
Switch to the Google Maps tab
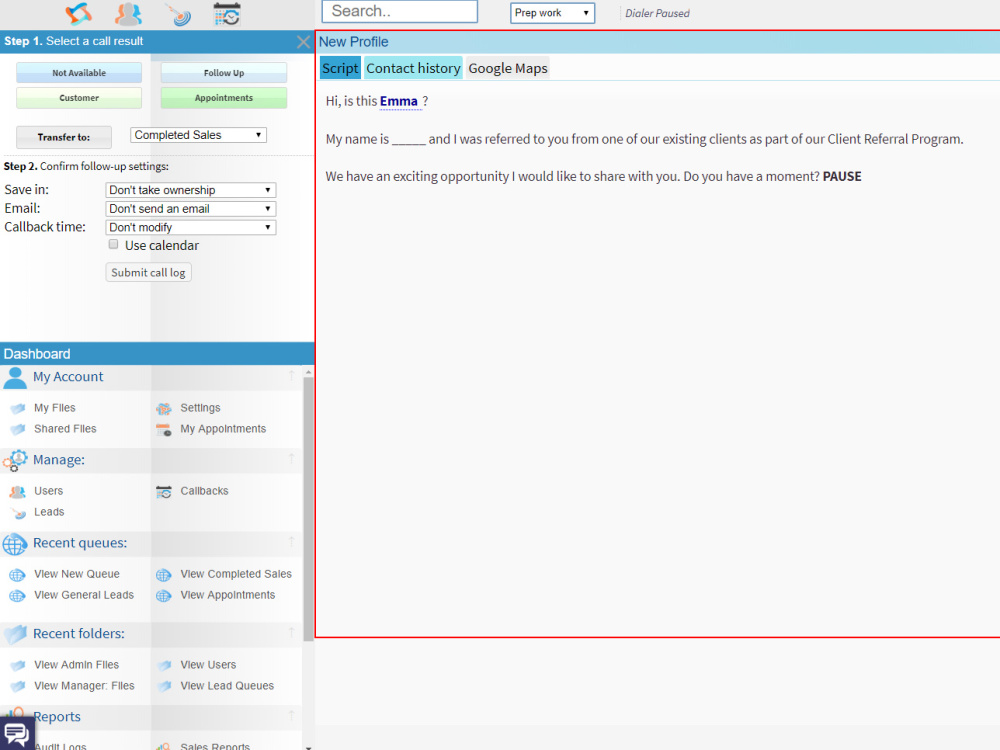(x=508, y=68)
